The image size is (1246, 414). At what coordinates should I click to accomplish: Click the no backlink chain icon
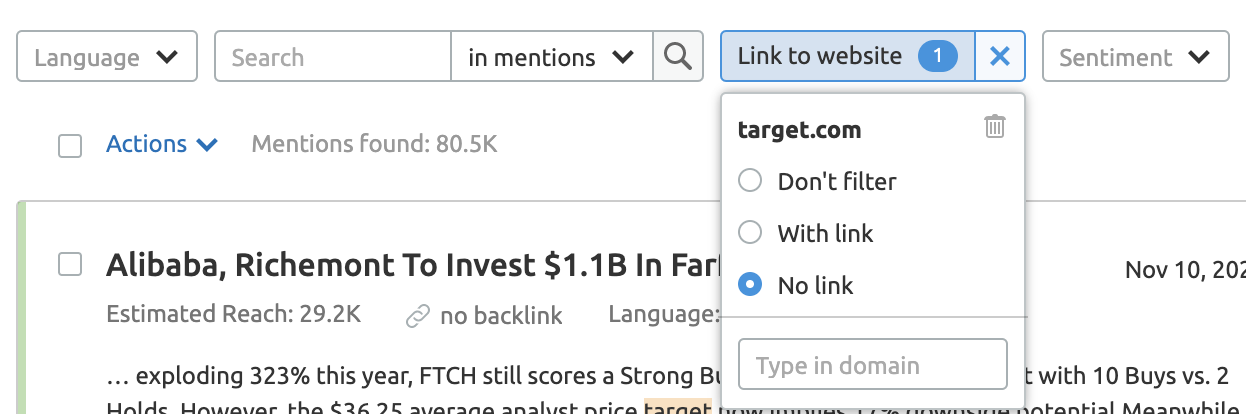click(417, 316)
